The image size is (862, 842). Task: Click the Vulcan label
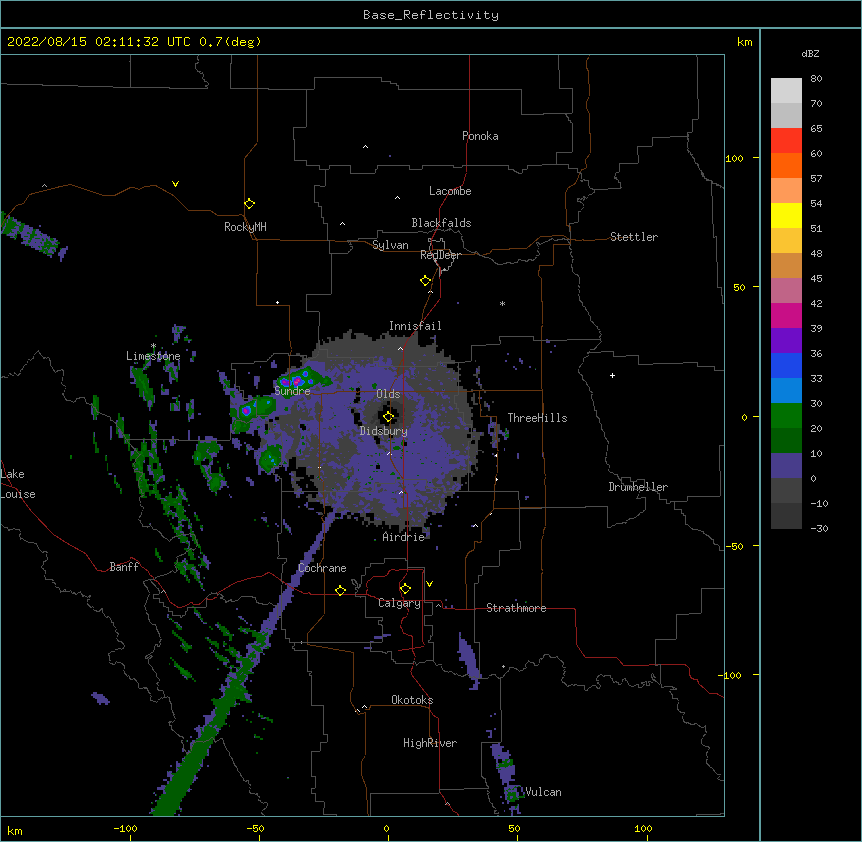point(543,792)
